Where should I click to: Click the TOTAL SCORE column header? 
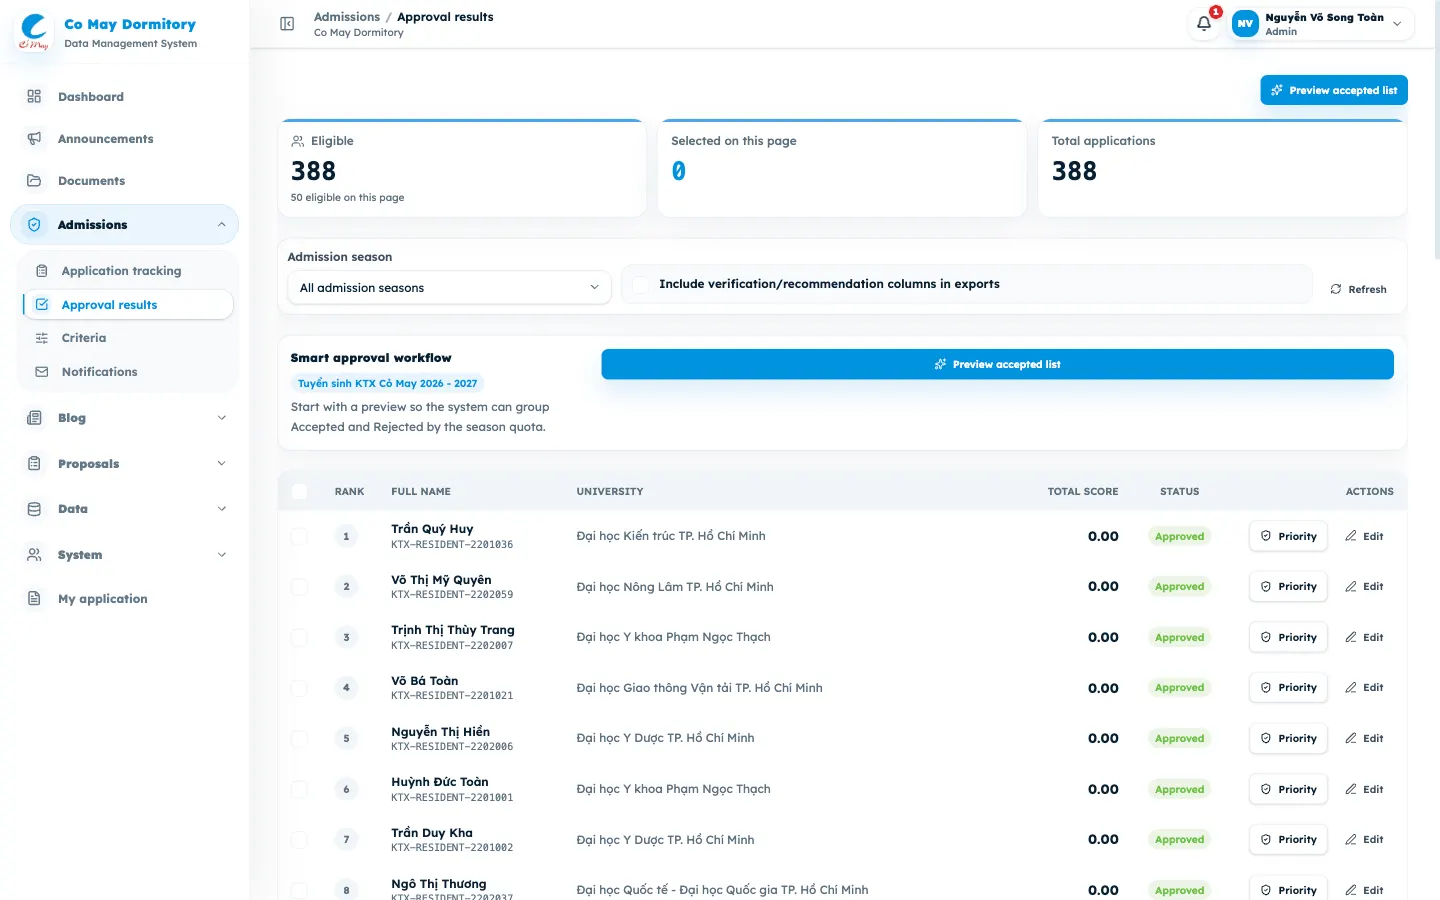point(1083,491)
